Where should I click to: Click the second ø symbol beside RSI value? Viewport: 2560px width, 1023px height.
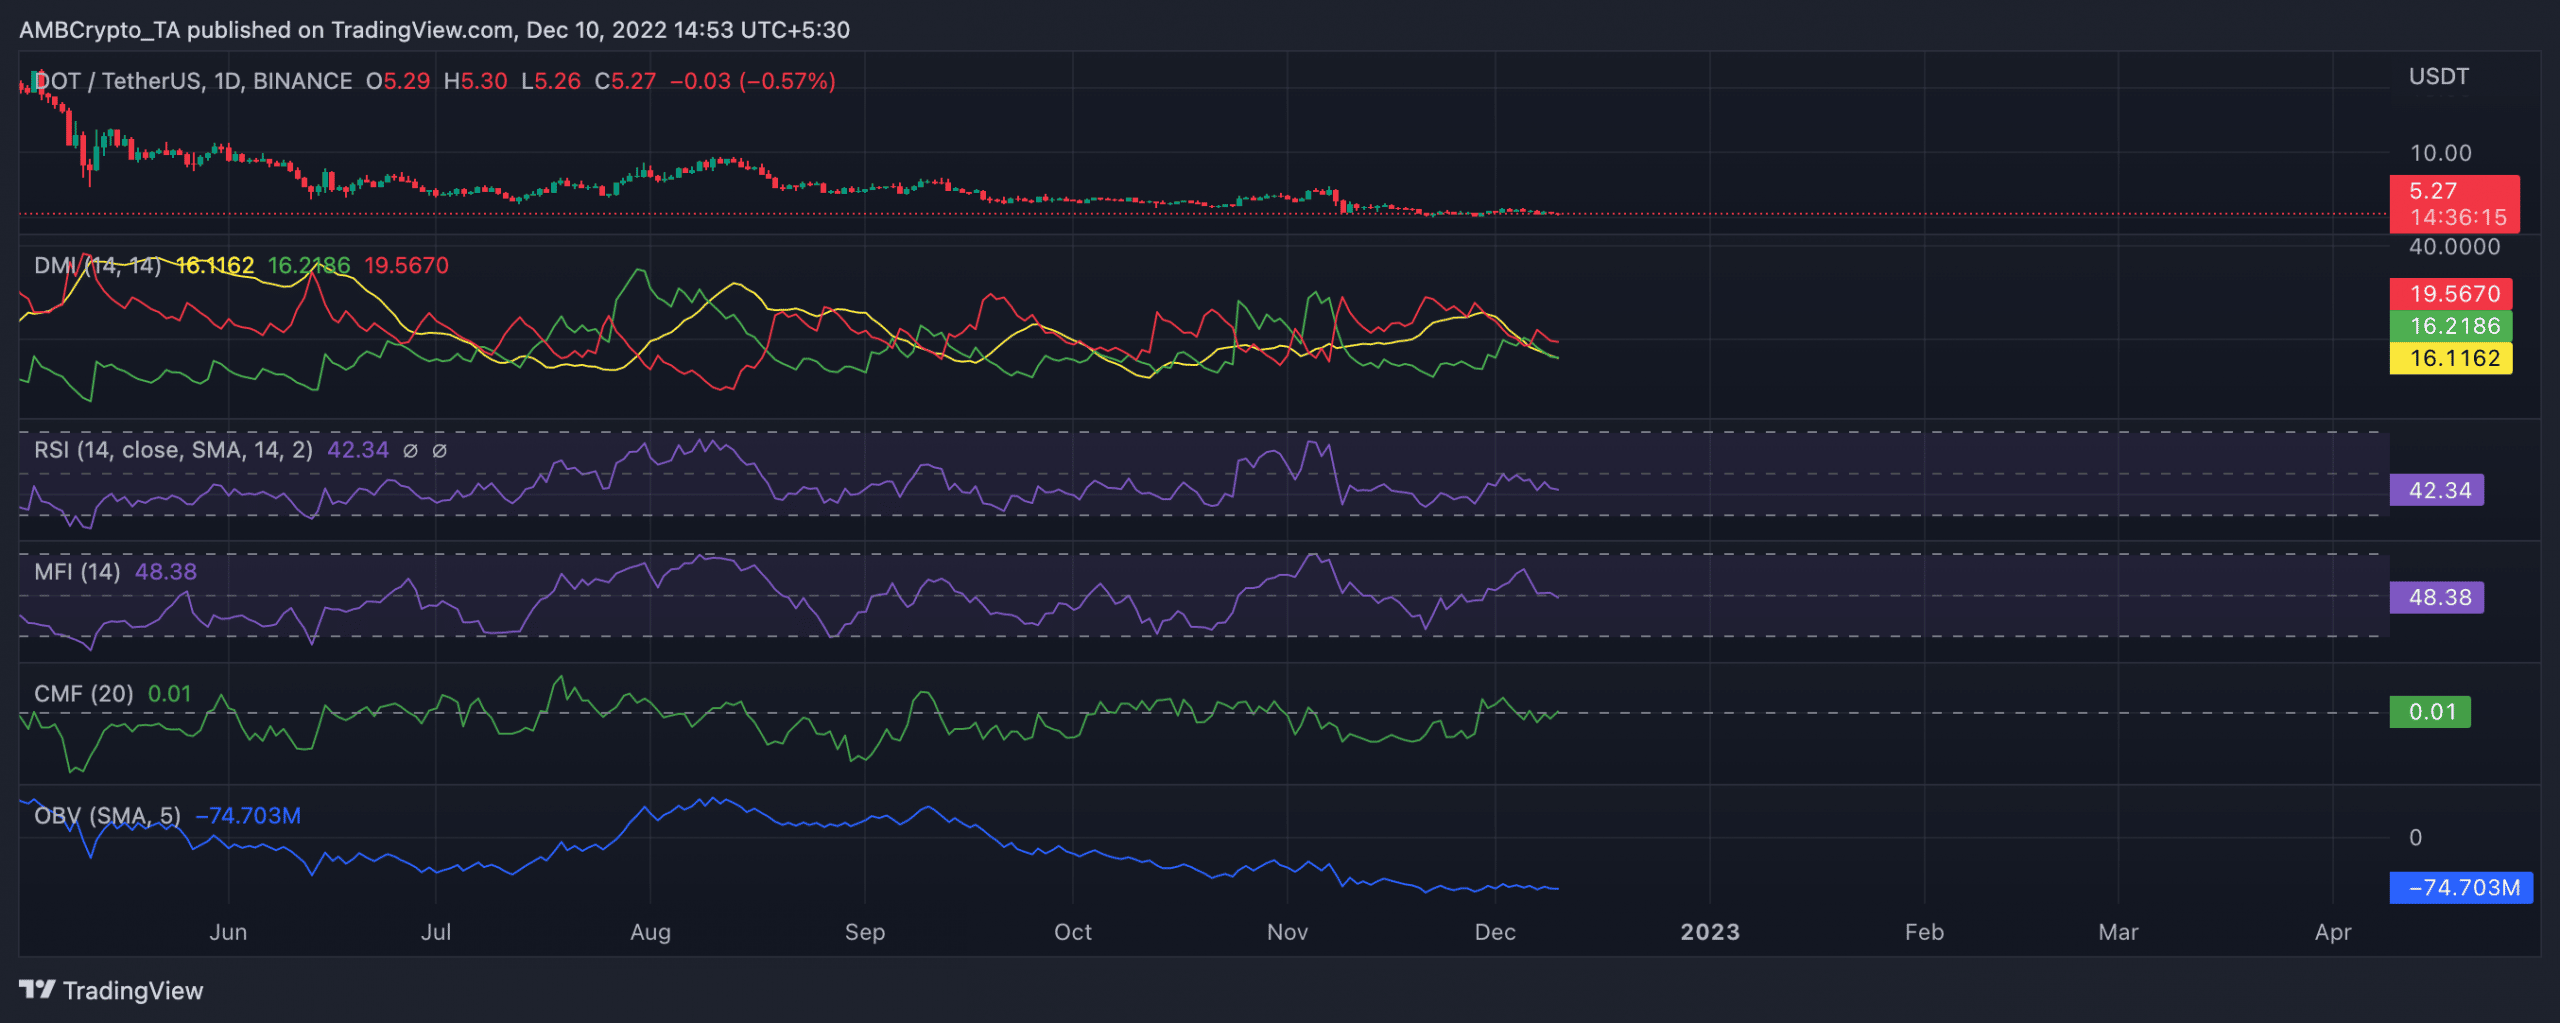tap(439, 451)
